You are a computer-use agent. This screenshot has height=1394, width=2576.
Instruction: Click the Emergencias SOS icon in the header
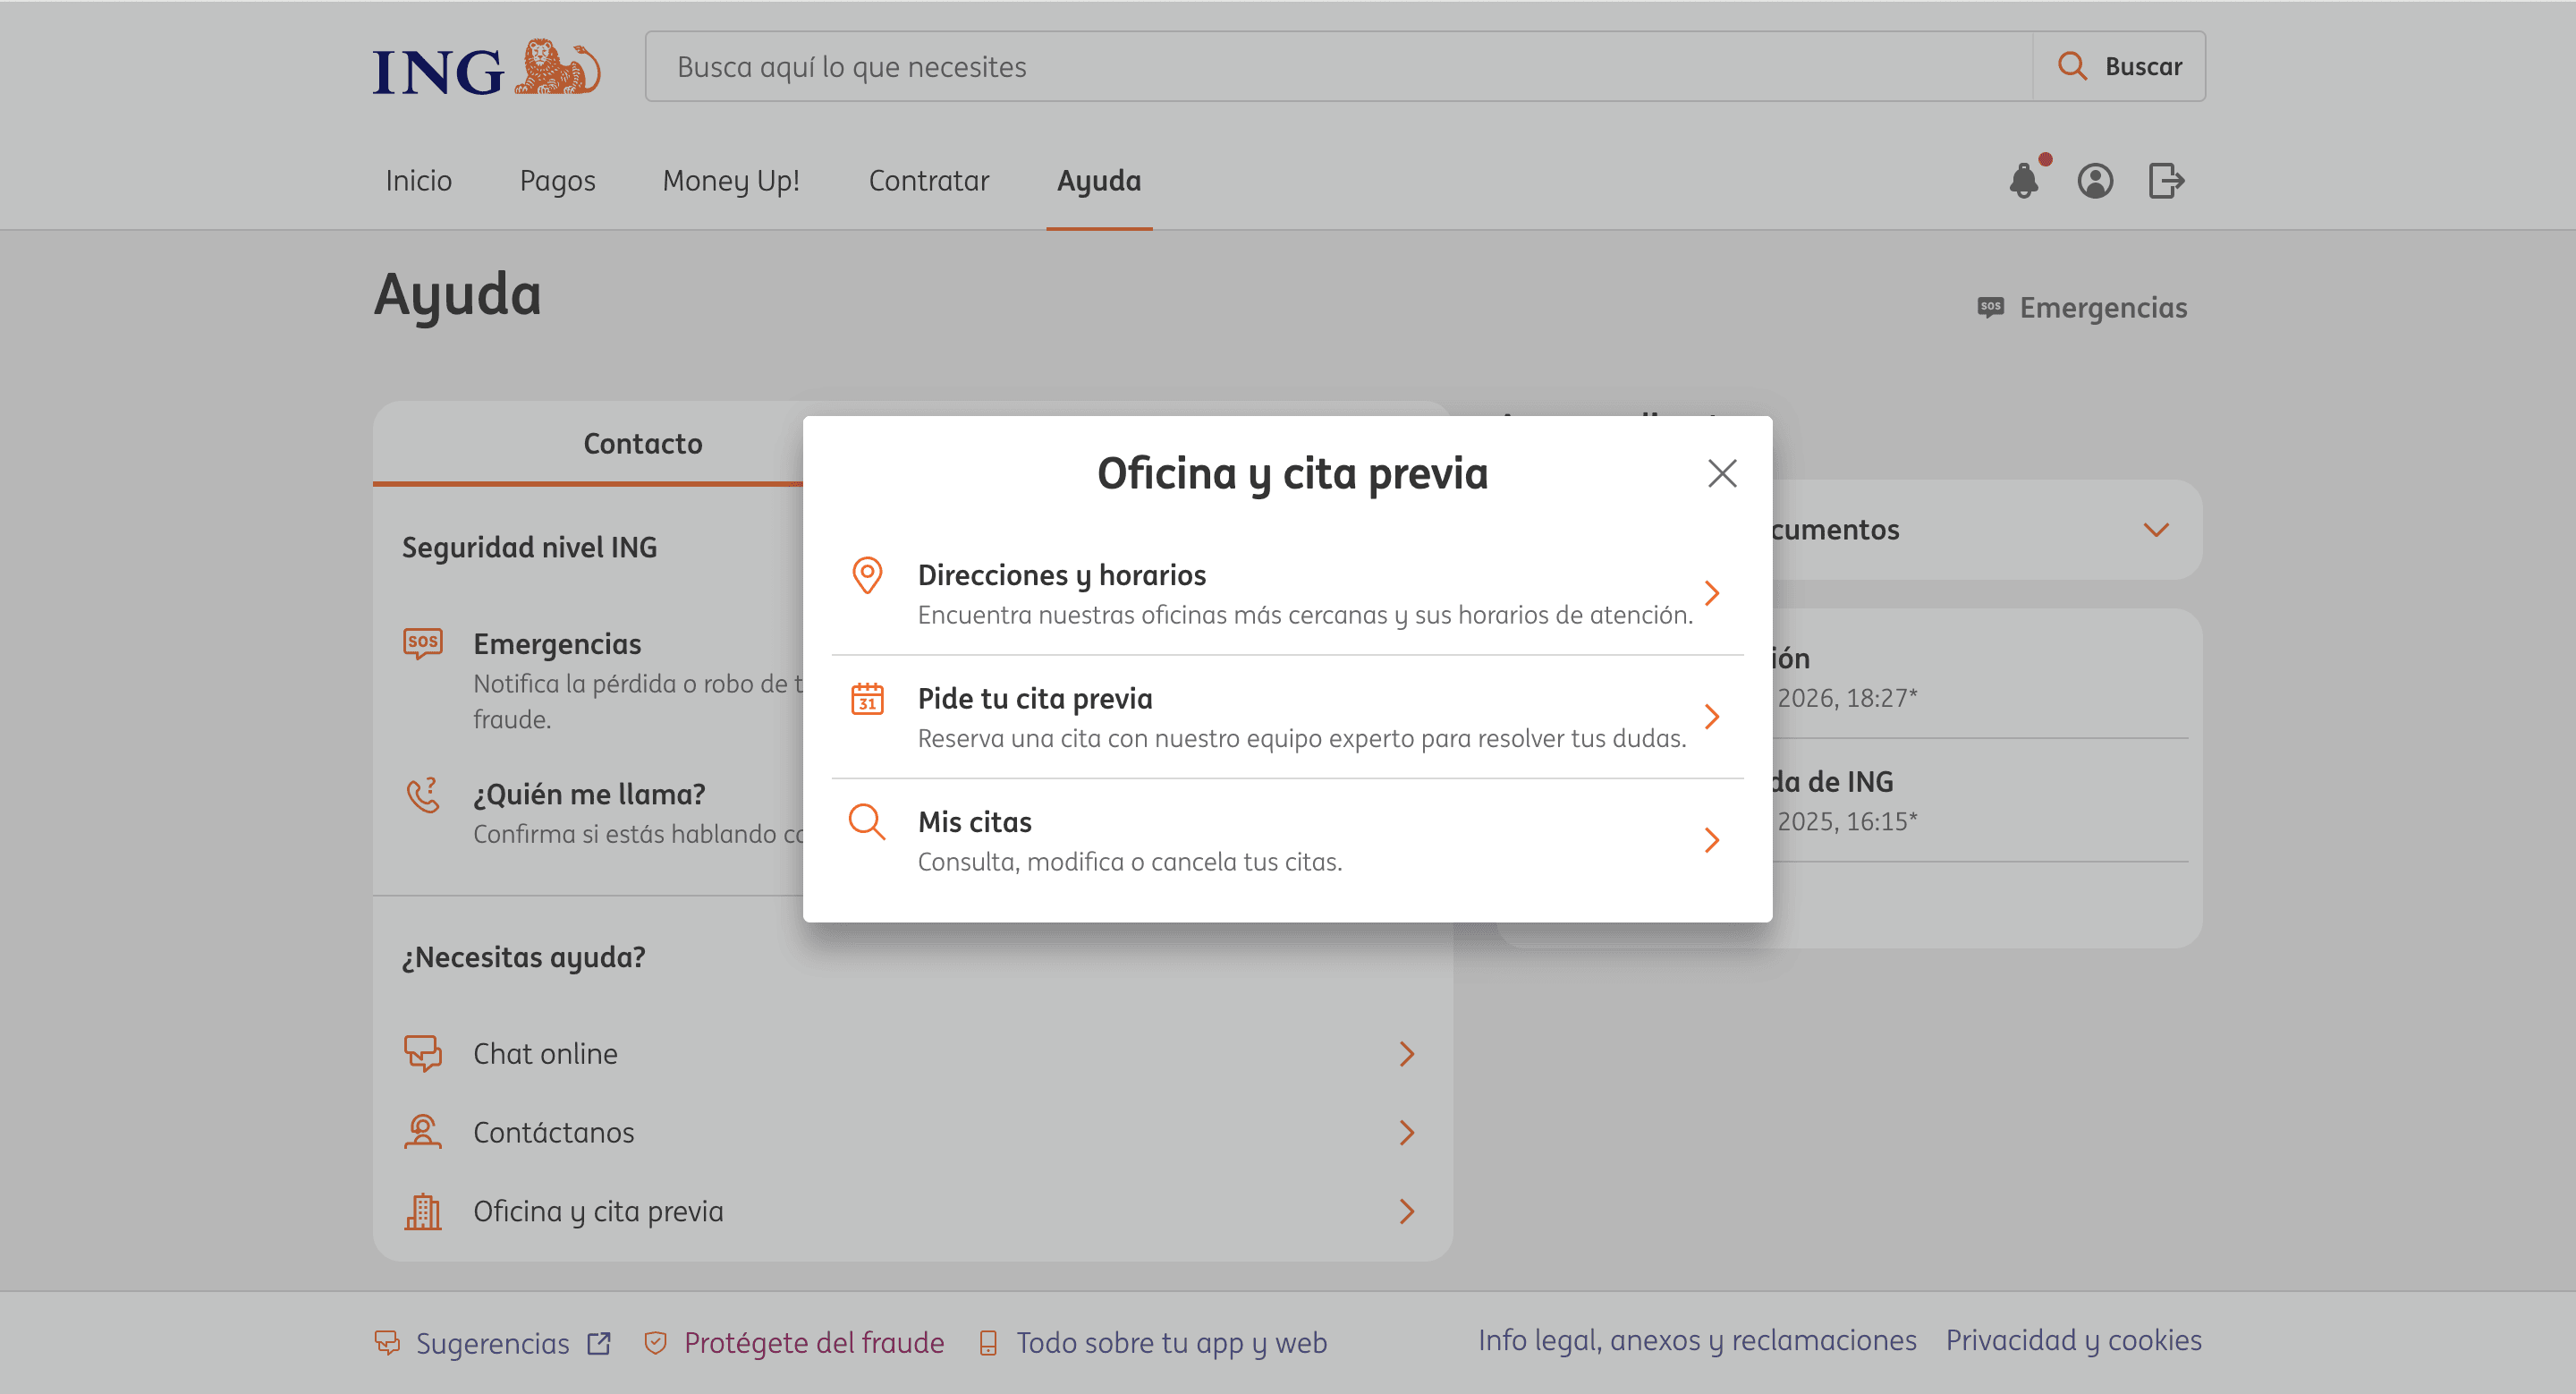(1990, 307)
